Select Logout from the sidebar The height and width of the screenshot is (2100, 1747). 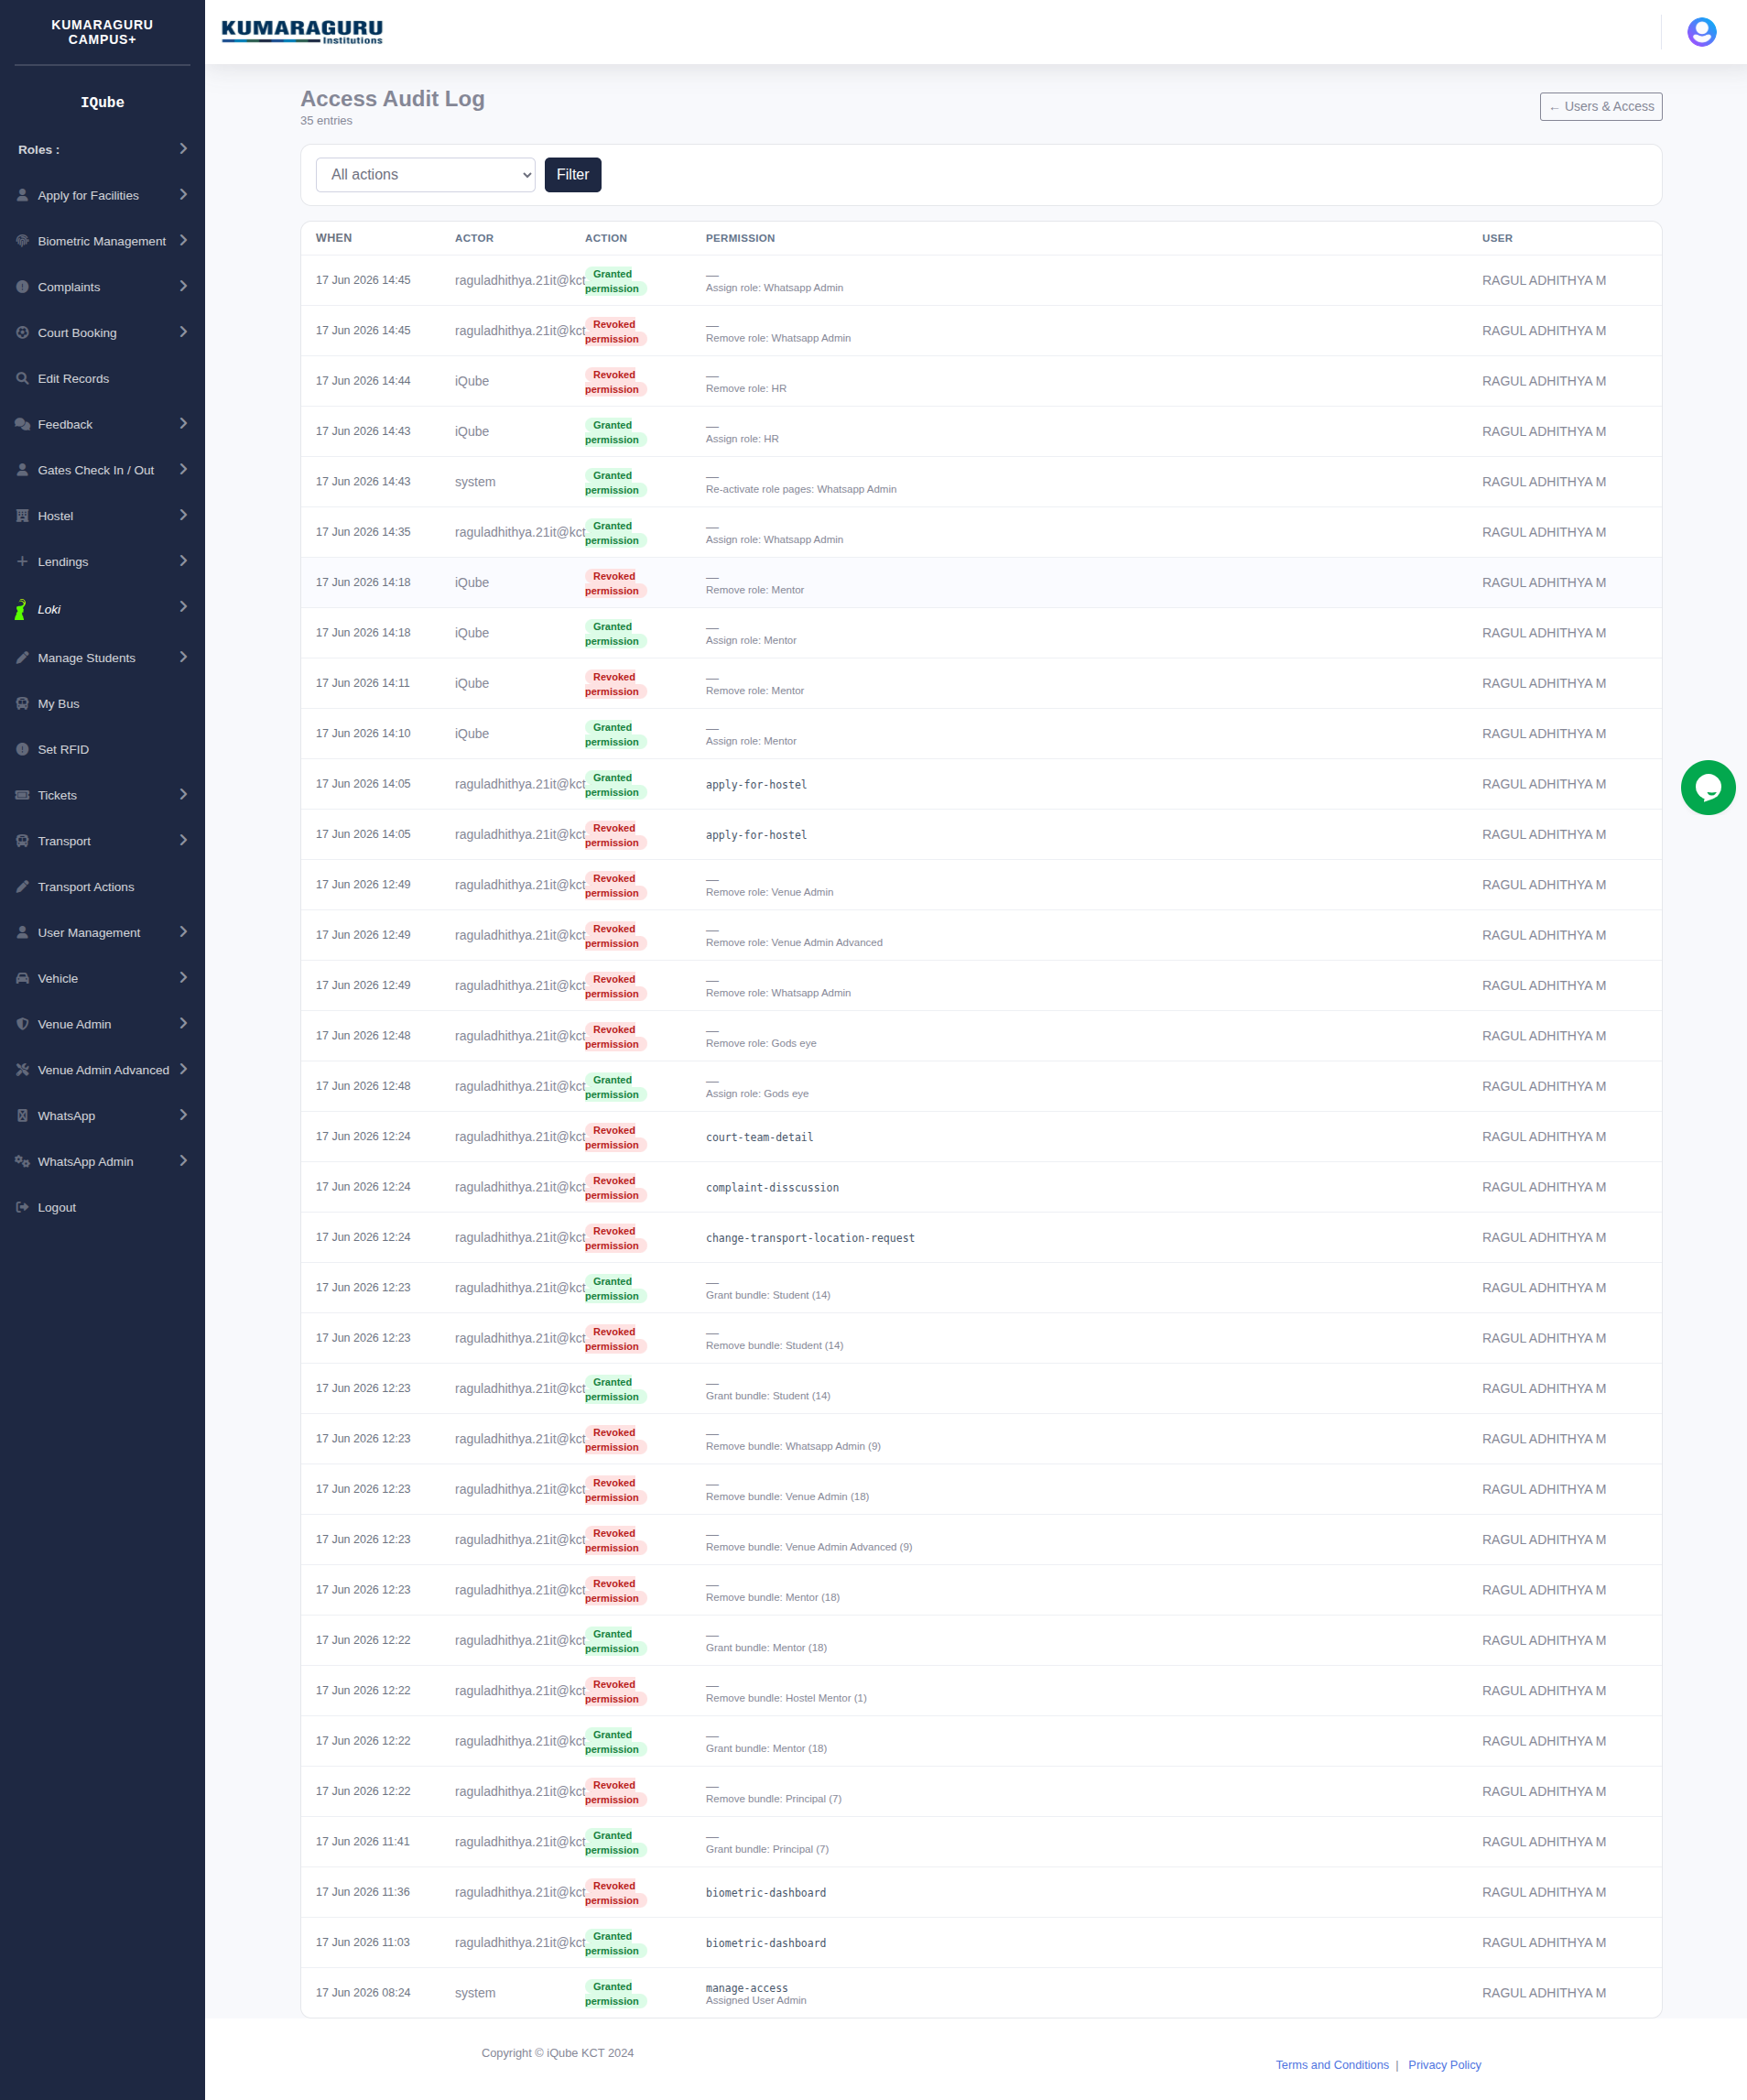102,1207
